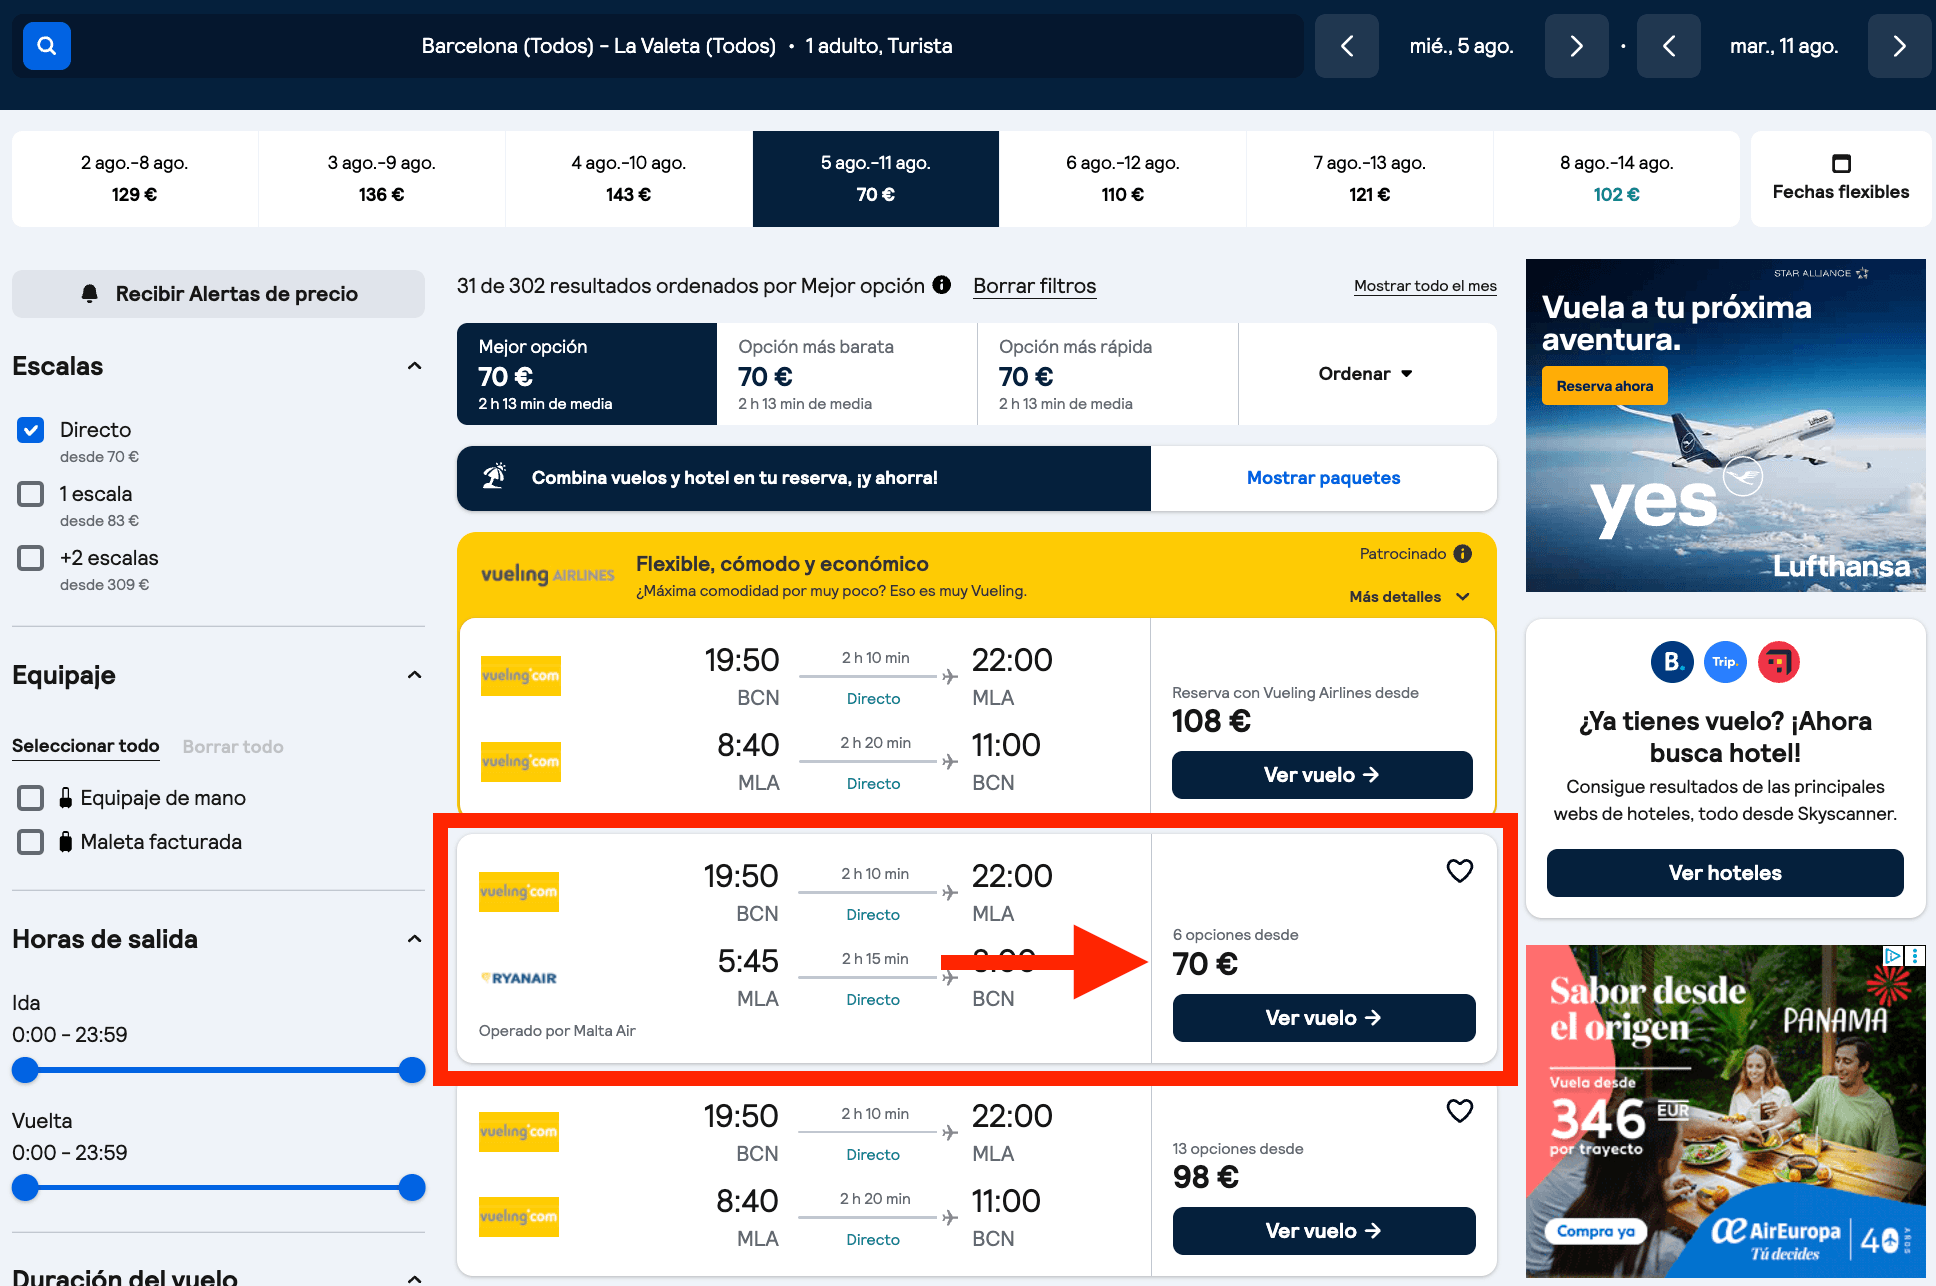Save the 98 € flight with heart icon
This screenshot has height=1286, width=1936.
click(1459, 1111)
